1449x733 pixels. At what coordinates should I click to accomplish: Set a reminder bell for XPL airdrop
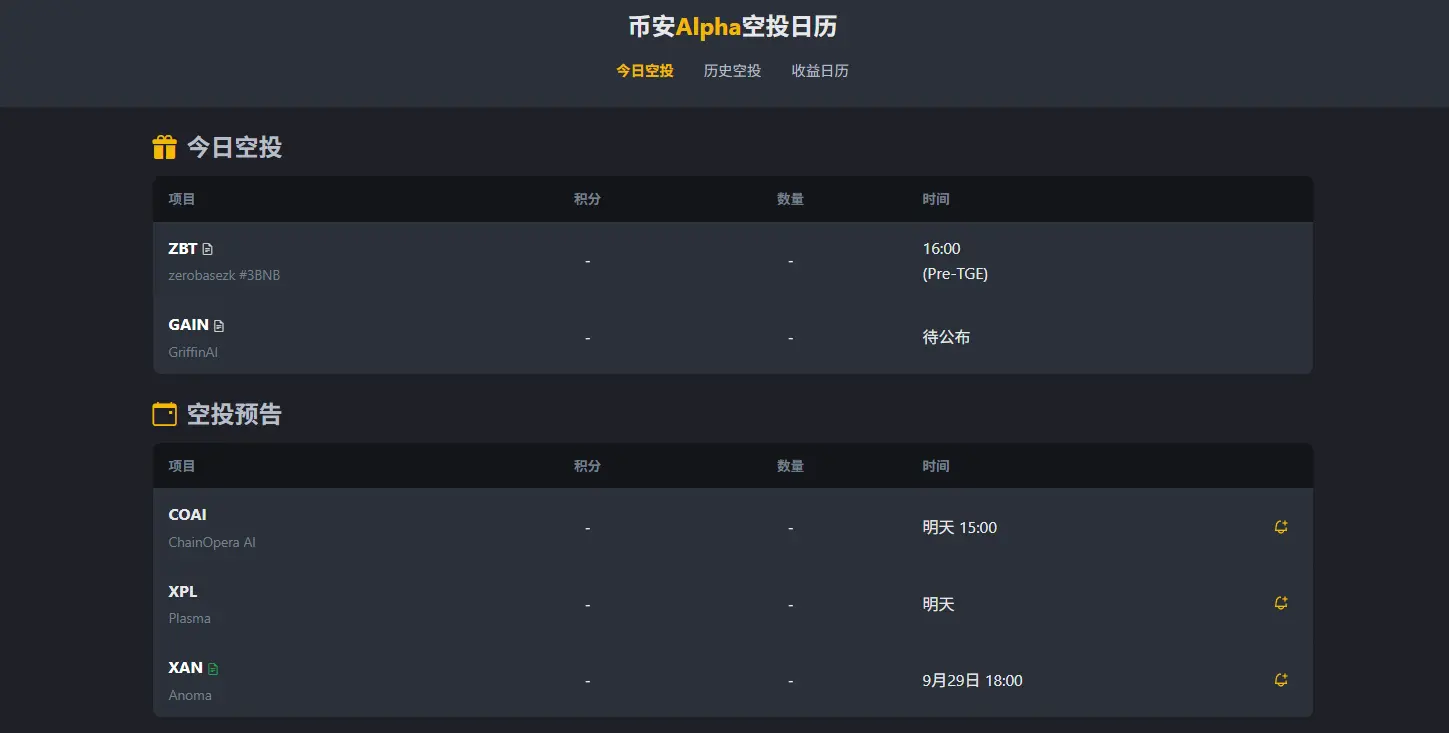click(x=1280, y=603)
